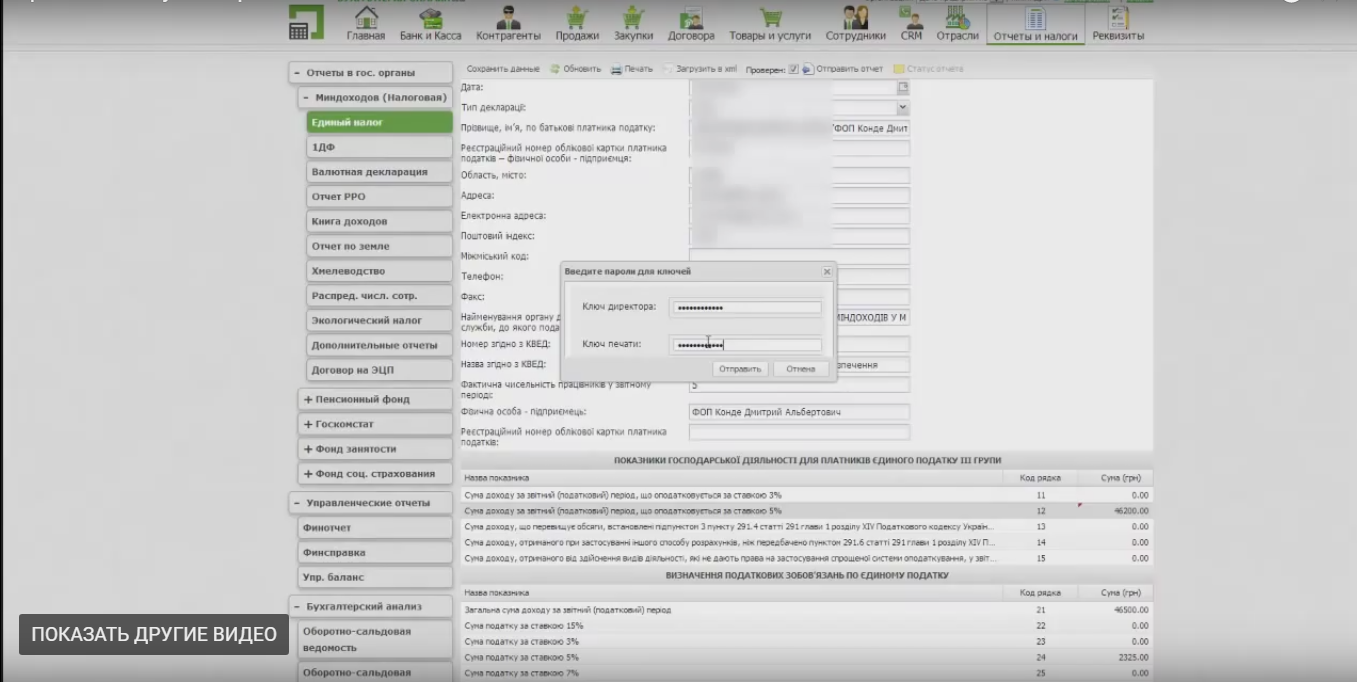Open the Продажи section
Viewport: 1357px width, 682px height.
point(577,24)
